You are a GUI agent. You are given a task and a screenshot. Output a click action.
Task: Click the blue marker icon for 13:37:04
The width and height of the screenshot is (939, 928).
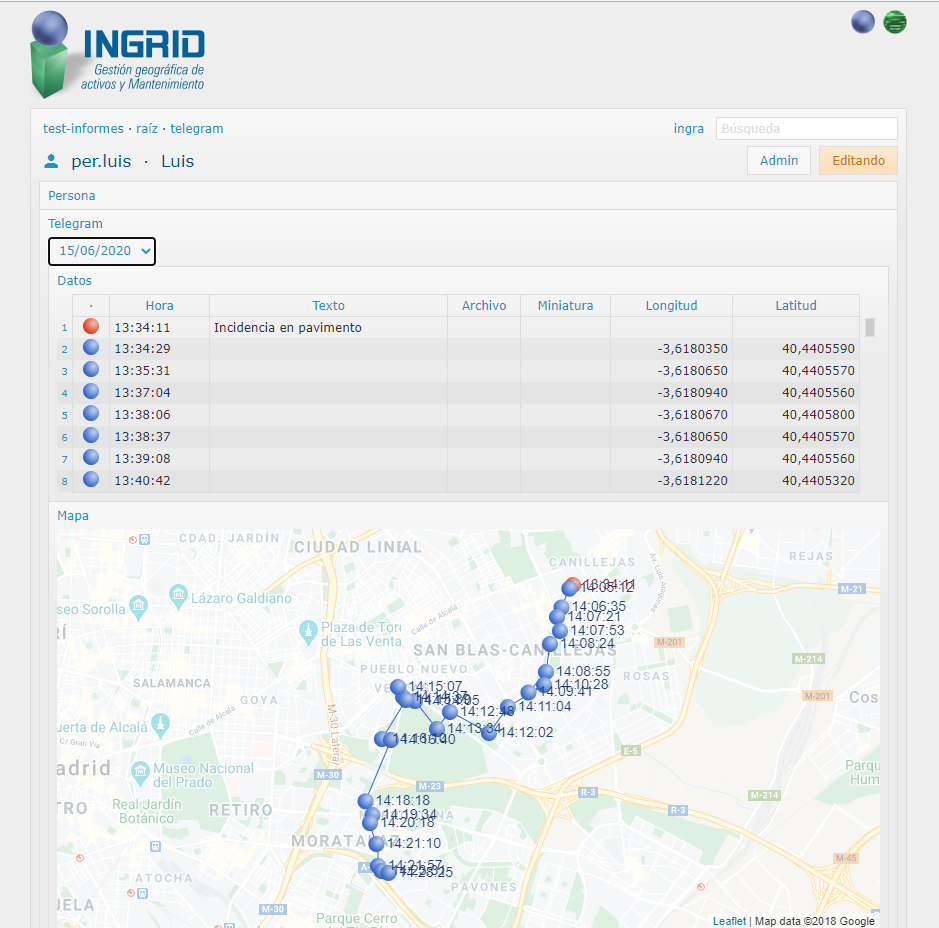click(91, 392)
